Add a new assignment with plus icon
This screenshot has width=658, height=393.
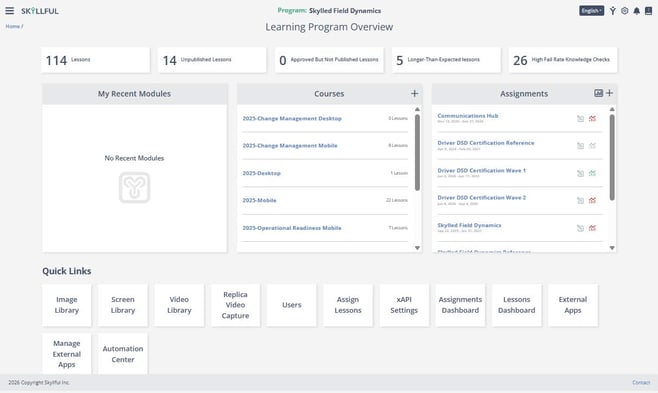point(609,93)
